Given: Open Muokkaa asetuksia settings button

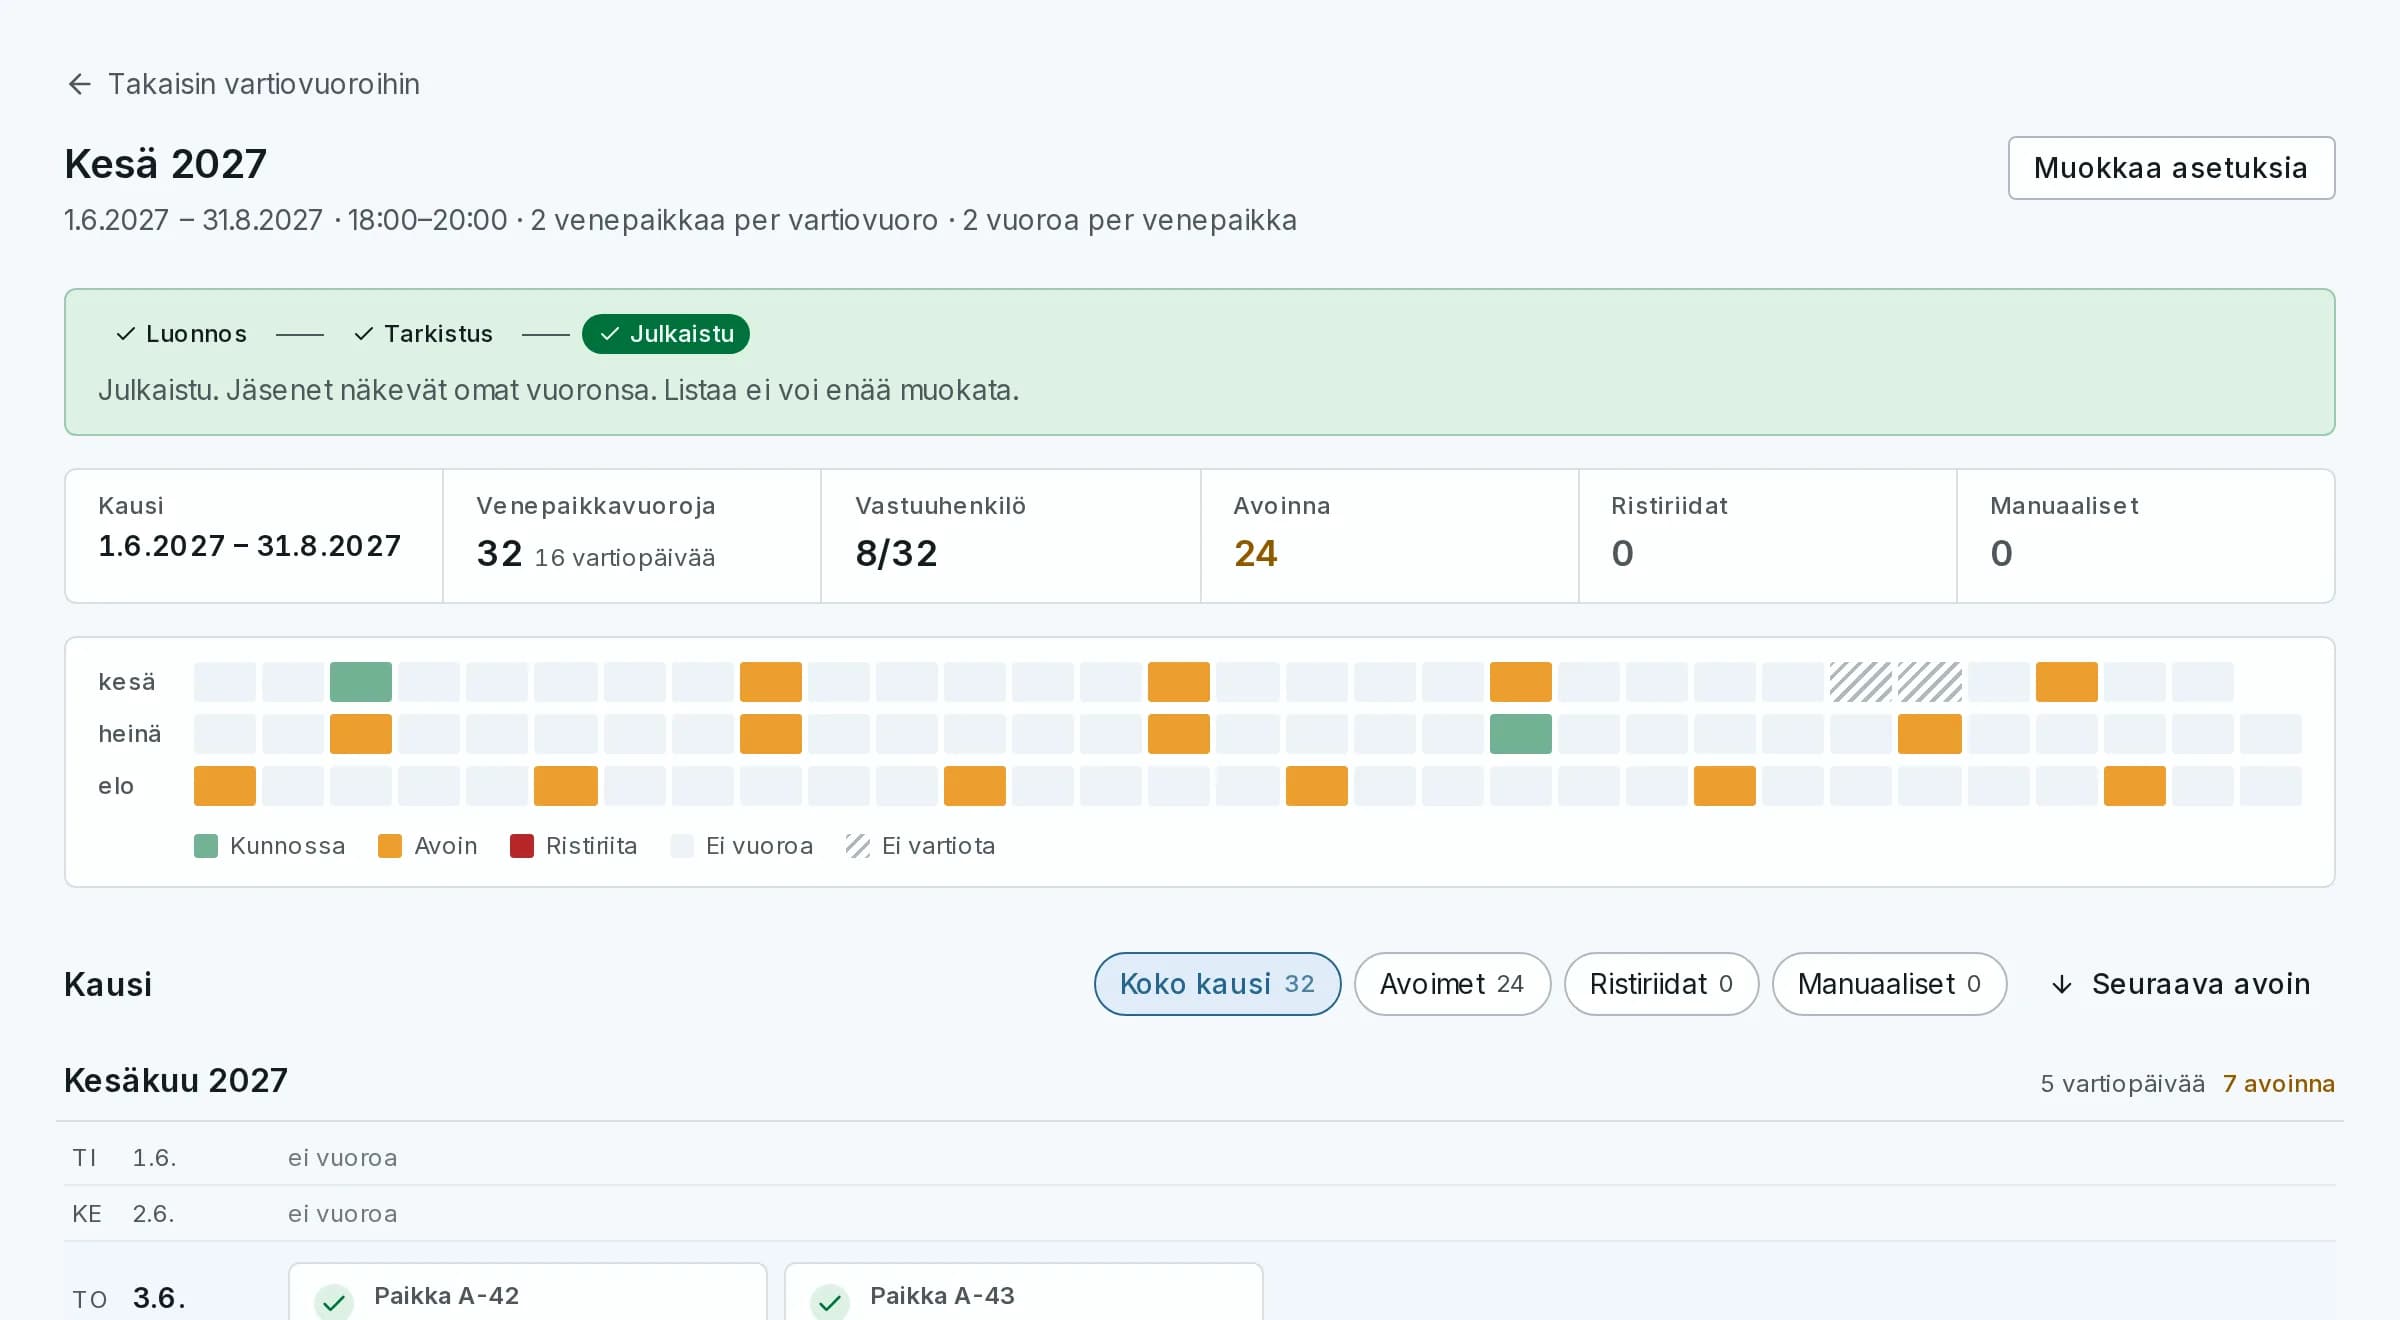Looking at the screenshot, I should point(2171,168).
